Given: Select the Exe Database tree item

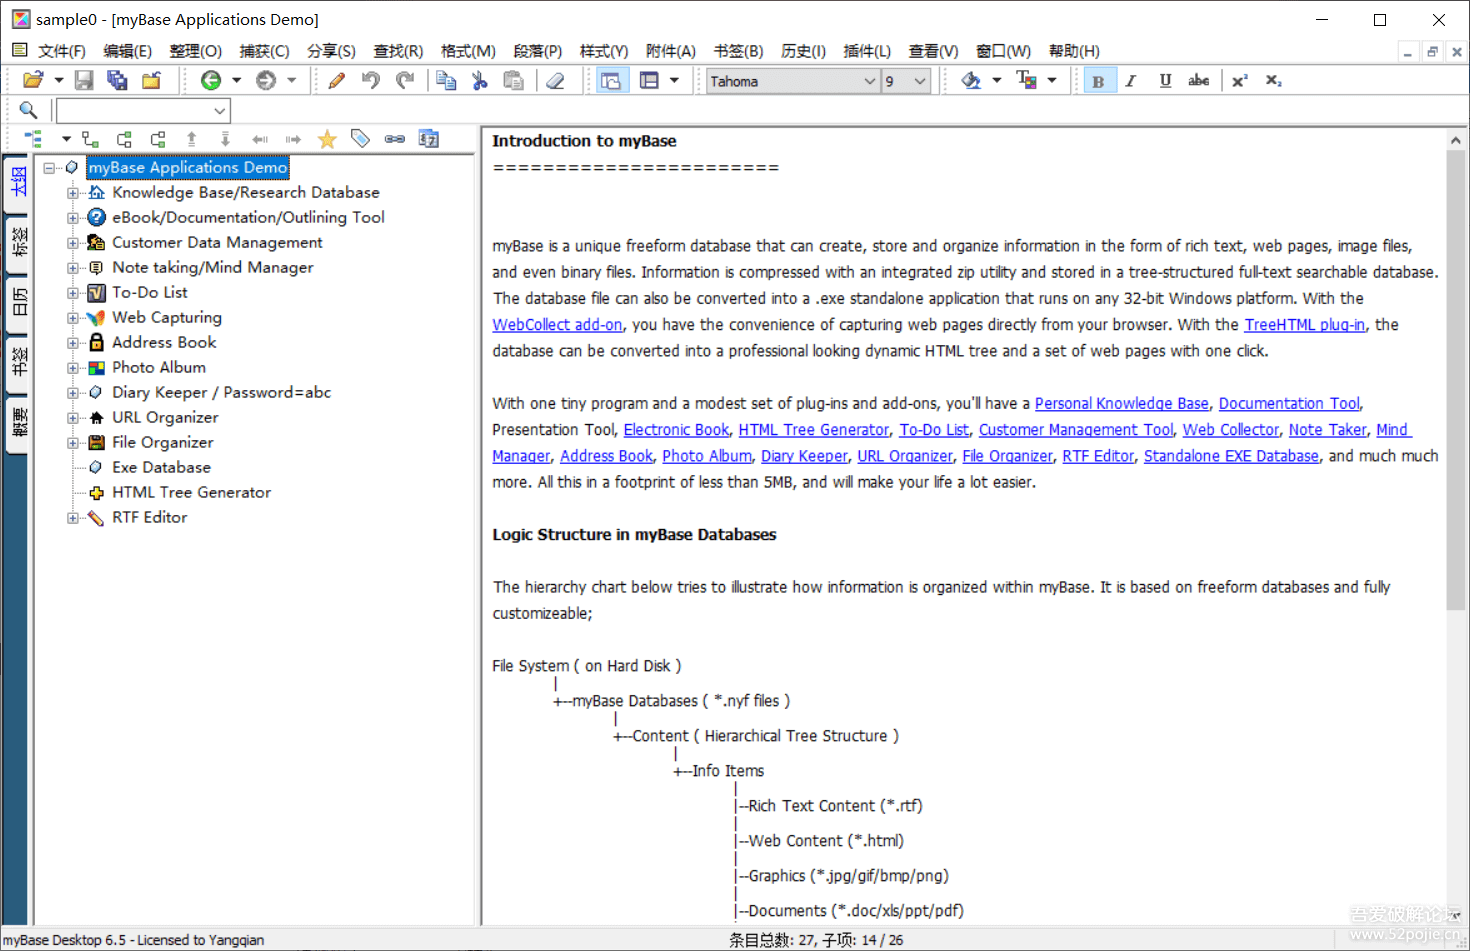Looking at the screenshot, I should click(162, 468).
